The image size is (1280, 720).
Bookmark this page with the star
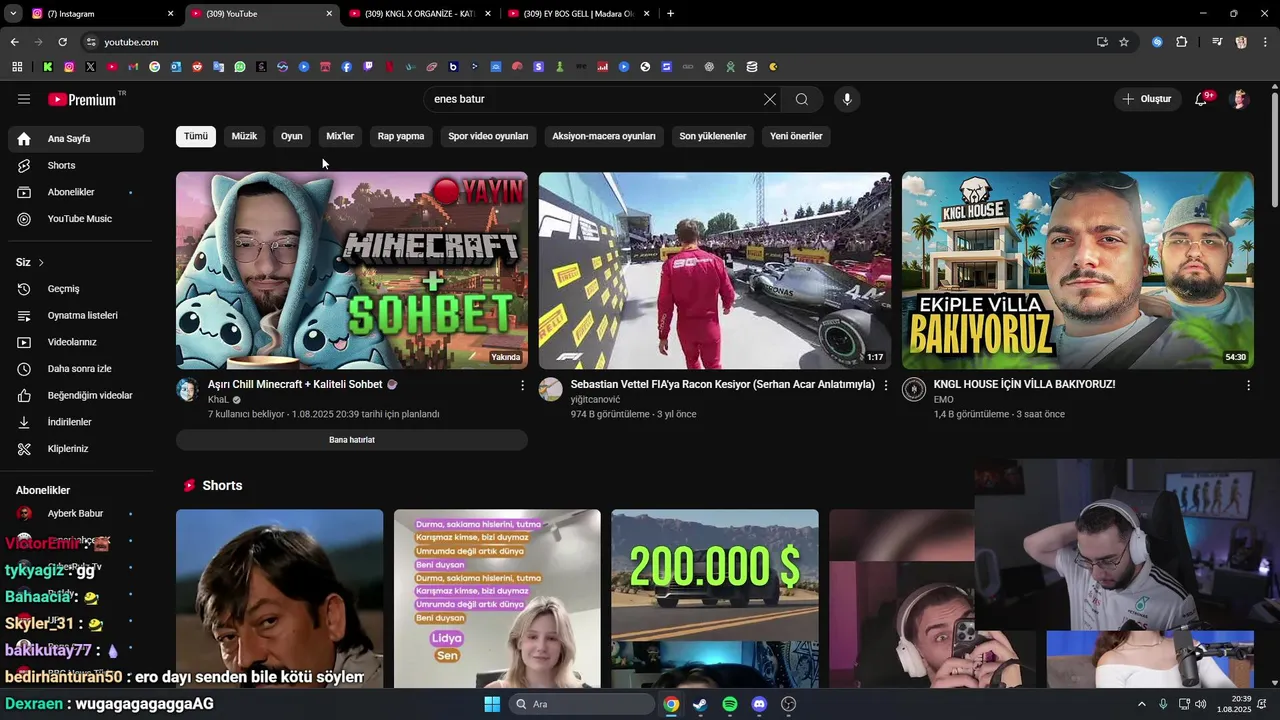tap(1124, 42)
